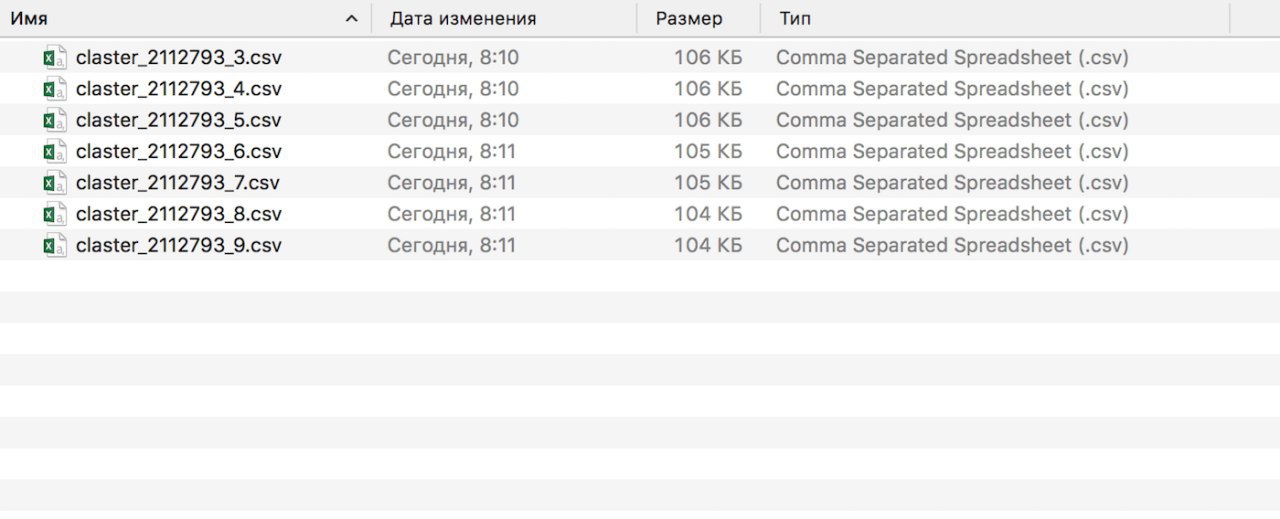This screenshot has width=1280, height=519.
Task: Click the 106 КБ size of claster_2112793_4.csv
Action: coord(708,89)
